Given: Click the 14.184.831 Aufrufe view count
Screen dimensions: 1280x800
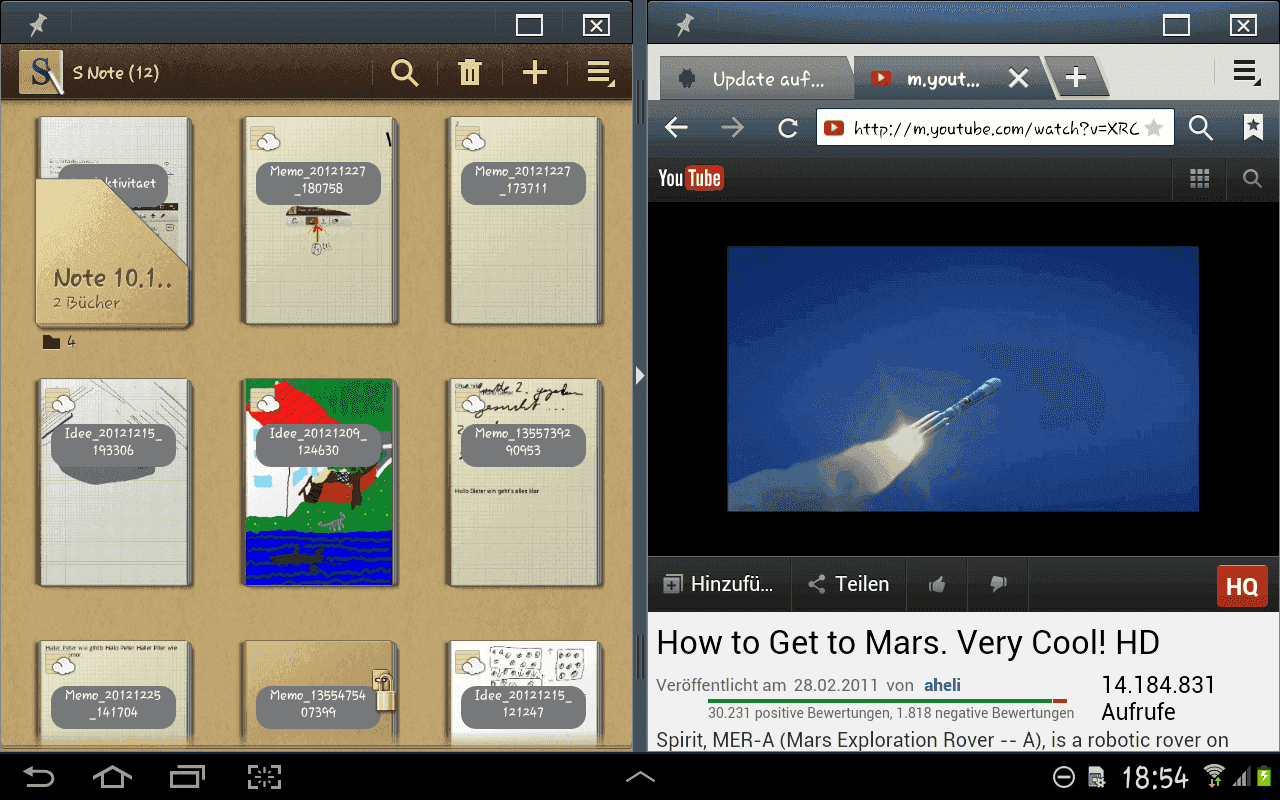Looking at the screenshot, I should 1158,698.
